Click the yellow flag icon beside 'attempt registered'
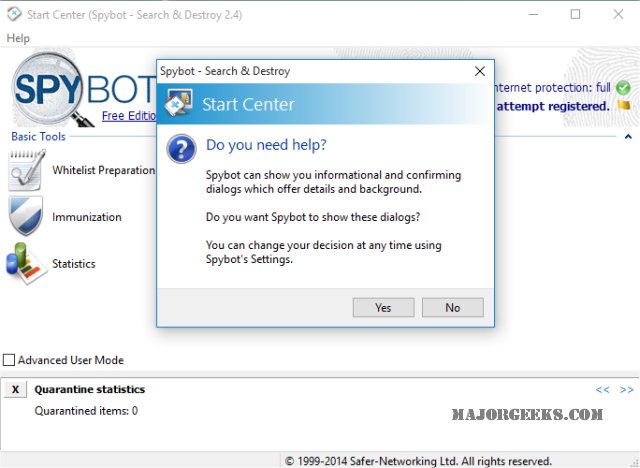The height and width of the screenshot is (468, 640). (x=624, y=106)
